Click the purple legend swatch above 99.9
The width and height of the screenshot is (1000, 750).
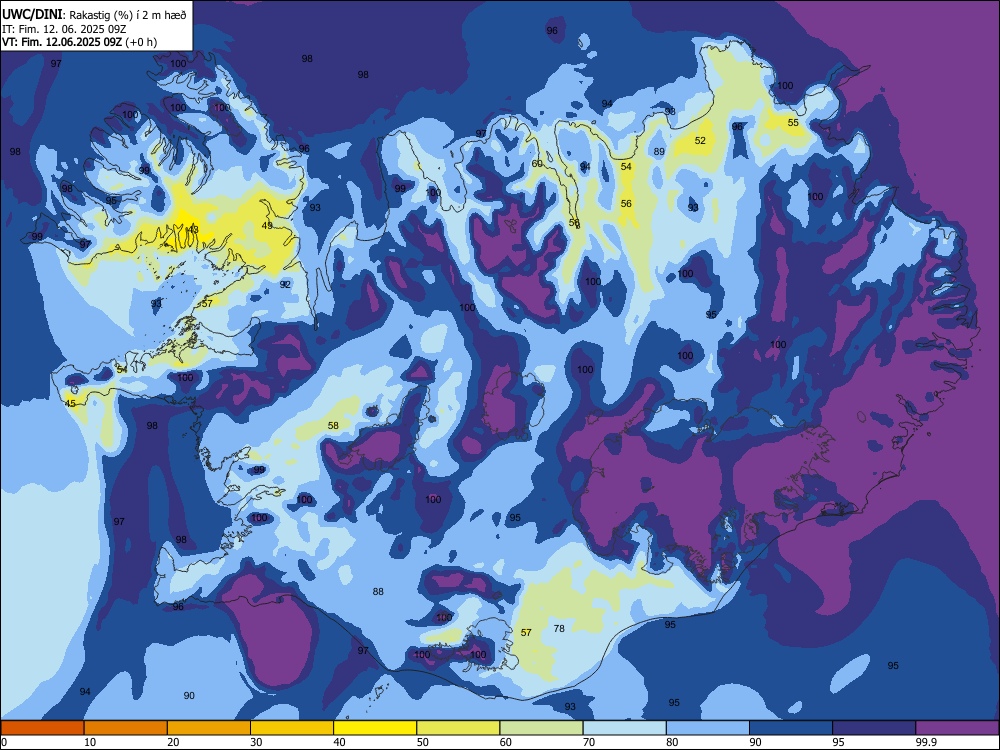point(957,728)
